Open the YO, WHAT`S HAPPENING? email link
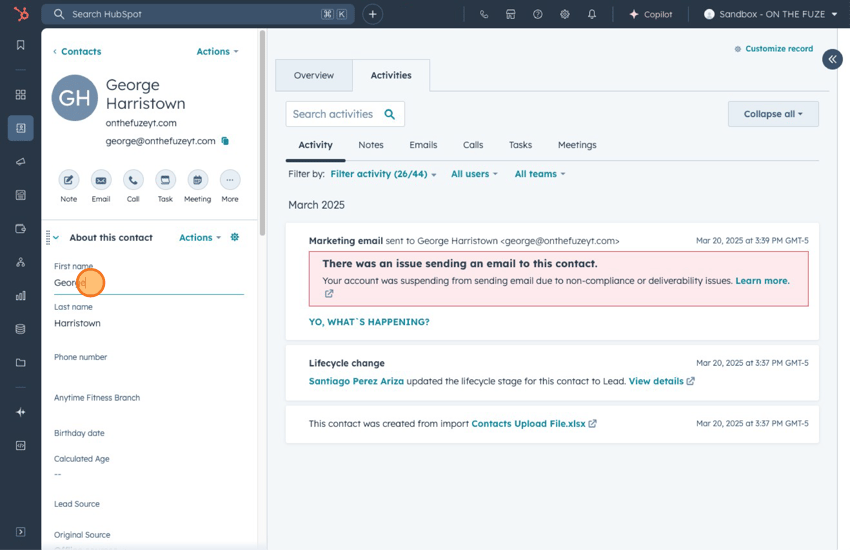 point(369,322)
